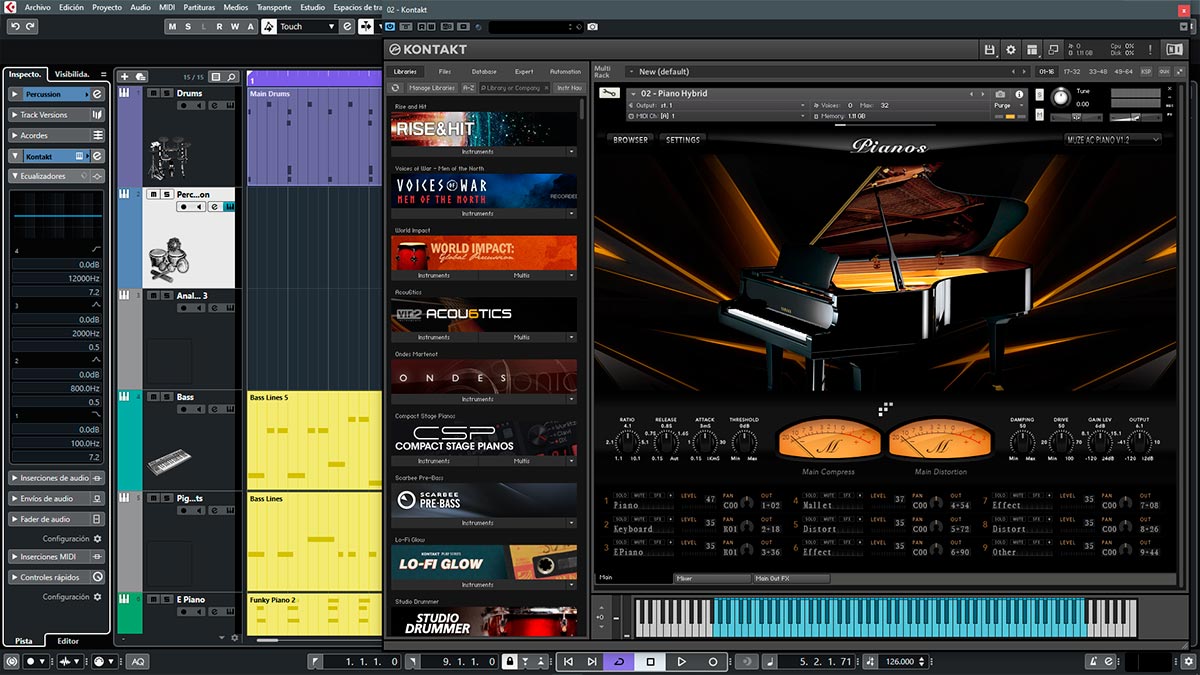Open the Touch automation mode dropdown

click(307, 27)
